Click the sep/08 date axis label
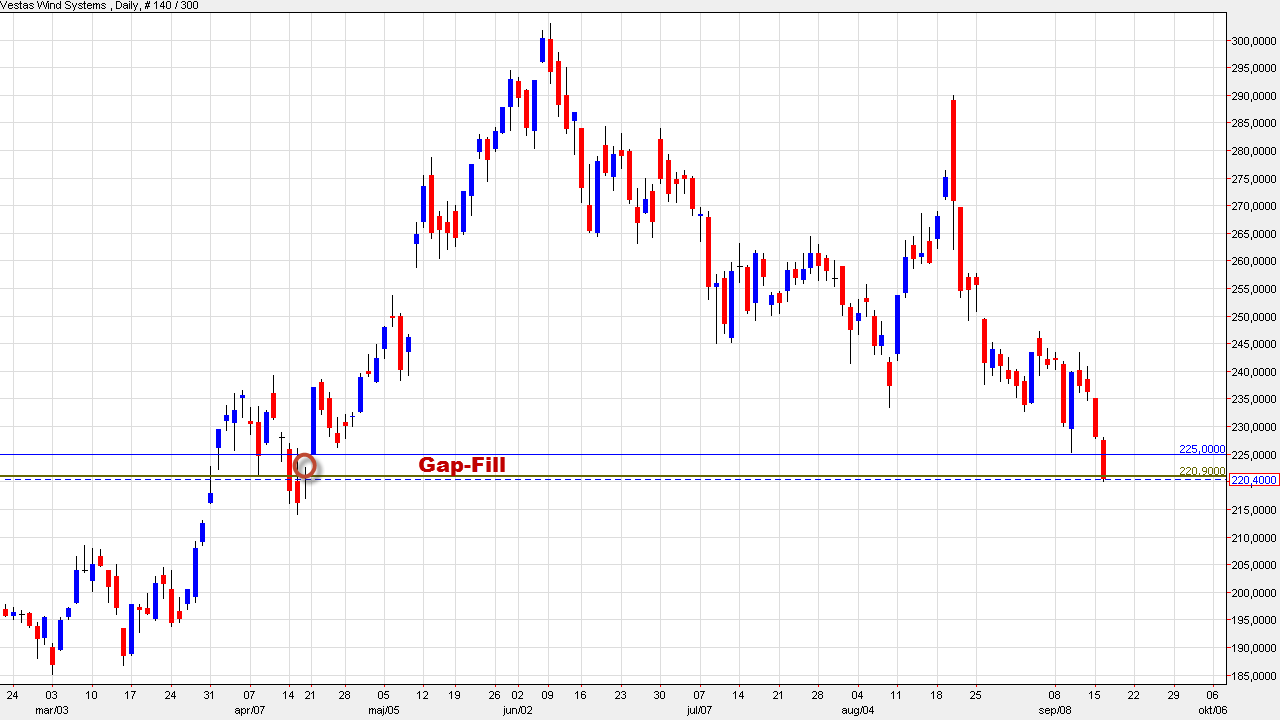The height and width of the screenshot is (720, 1280). point(1055,710)
